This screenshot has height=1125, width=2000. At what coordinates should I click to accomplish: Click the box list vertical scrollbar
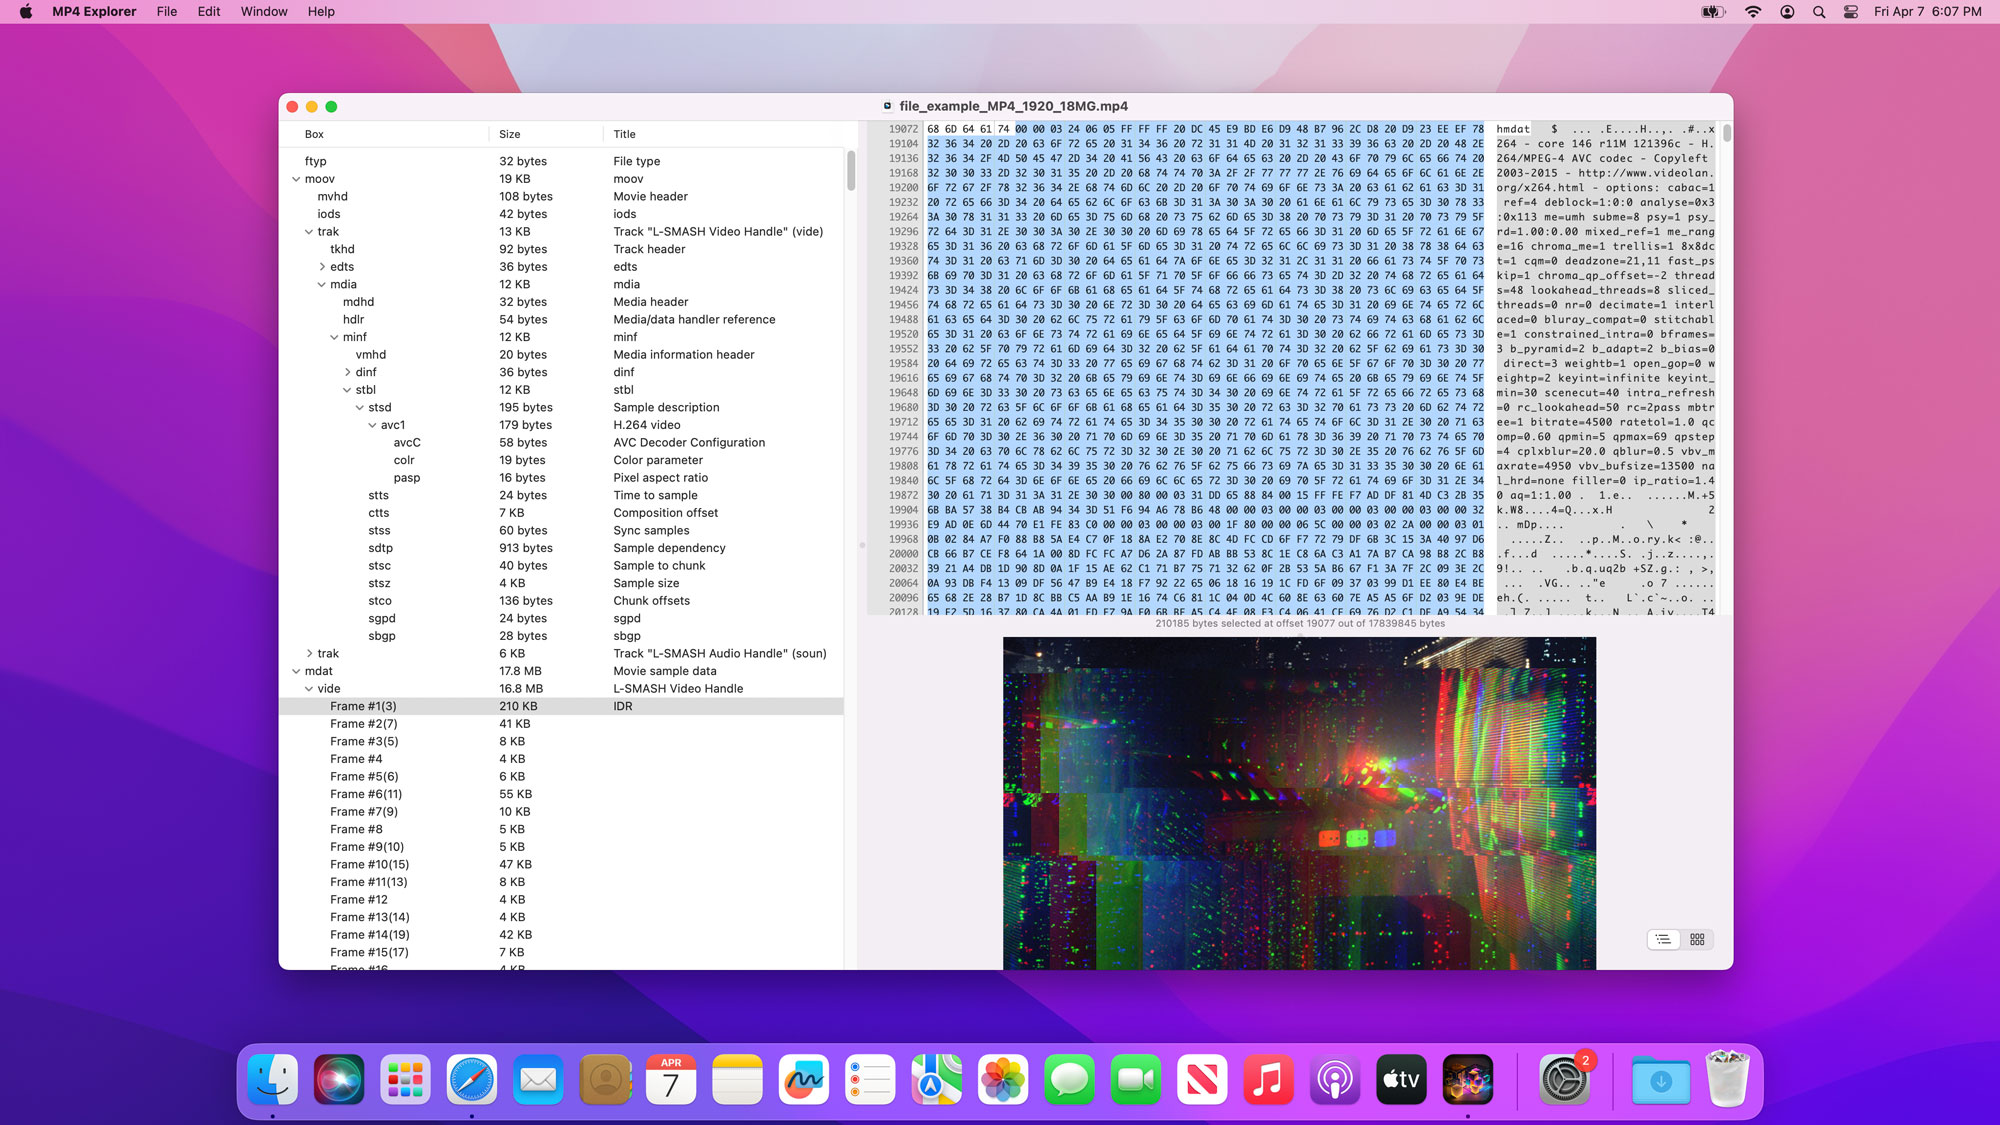[x=851, y=171]
